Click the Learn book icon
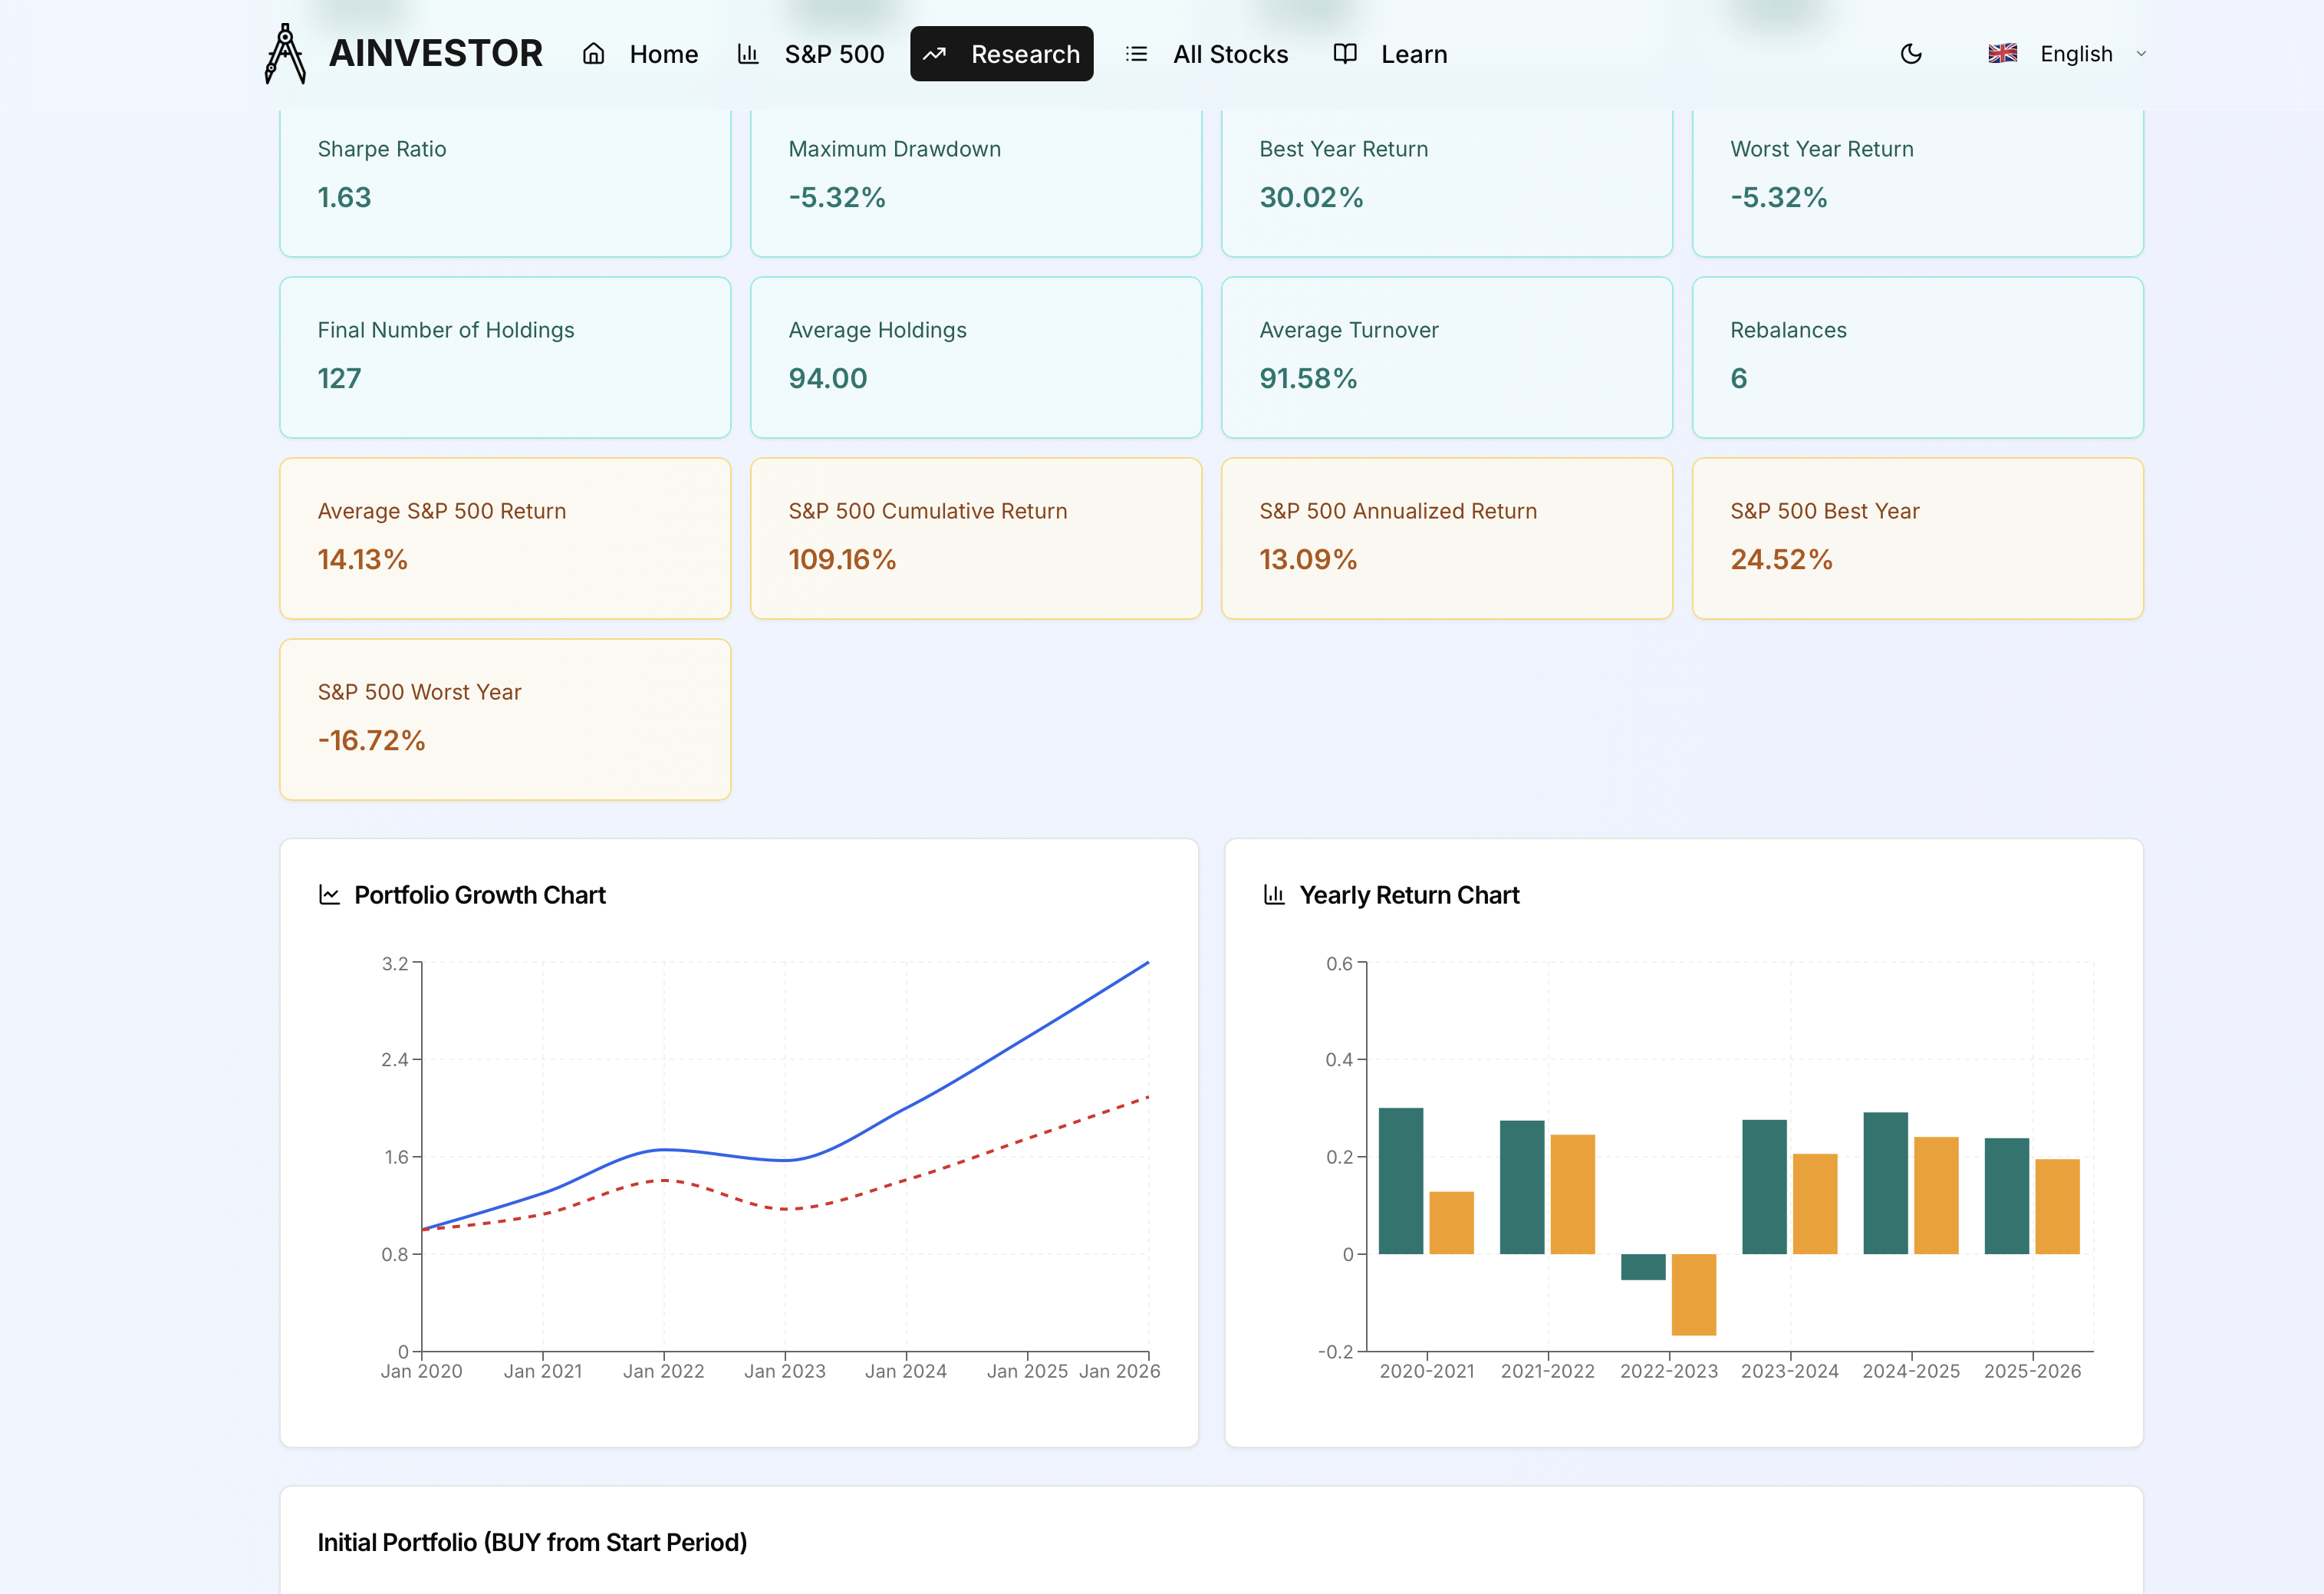The width and height of the screenshot is (2324, 1594). [x=1345, y=54]
